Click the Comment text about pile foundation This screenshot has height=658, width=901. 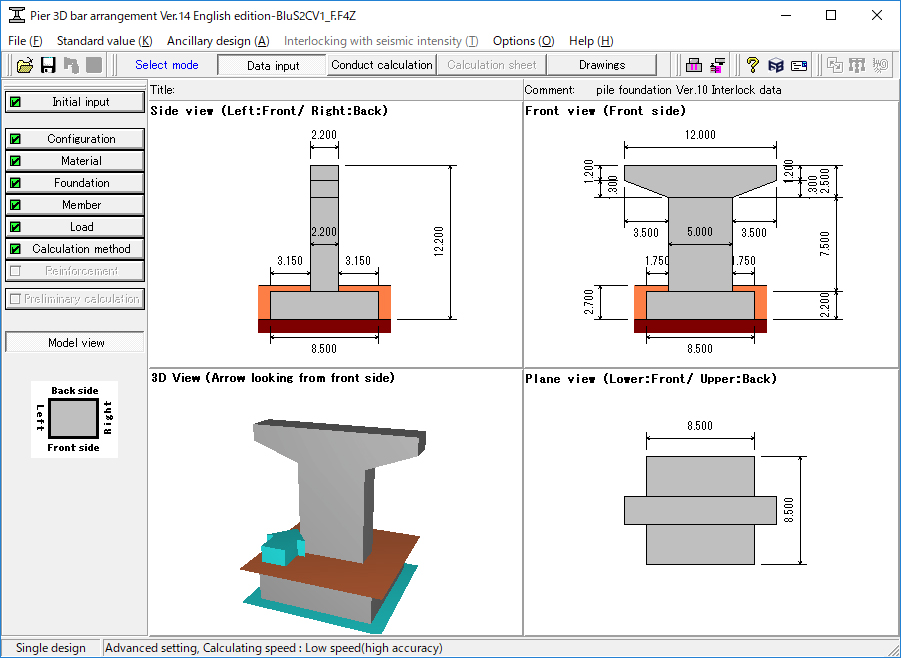688,90
